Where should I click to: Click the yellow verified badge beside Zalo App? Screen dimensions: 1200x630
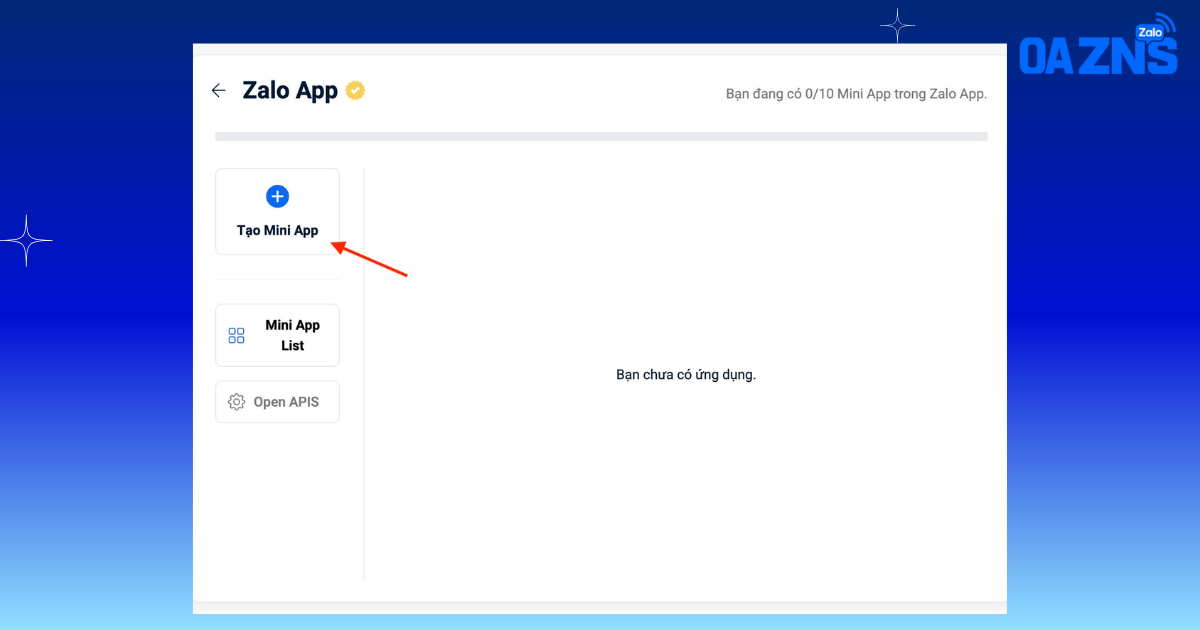355,90
